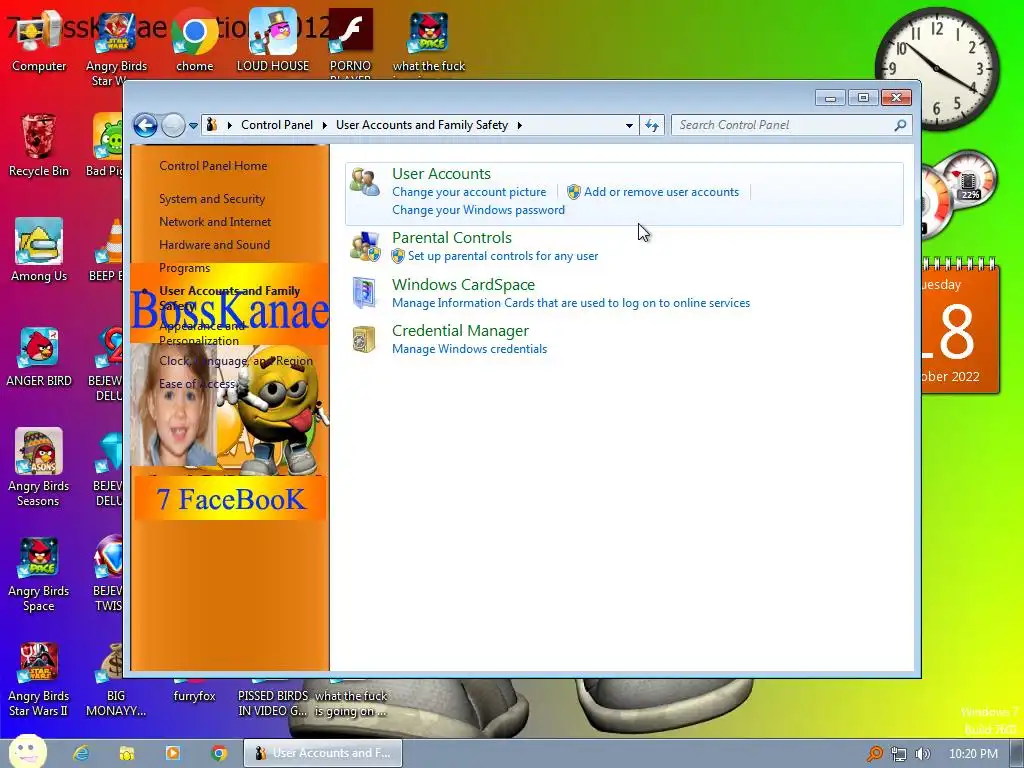
Task: Open the Recycle Bin desktop icon
Action: 39,146
